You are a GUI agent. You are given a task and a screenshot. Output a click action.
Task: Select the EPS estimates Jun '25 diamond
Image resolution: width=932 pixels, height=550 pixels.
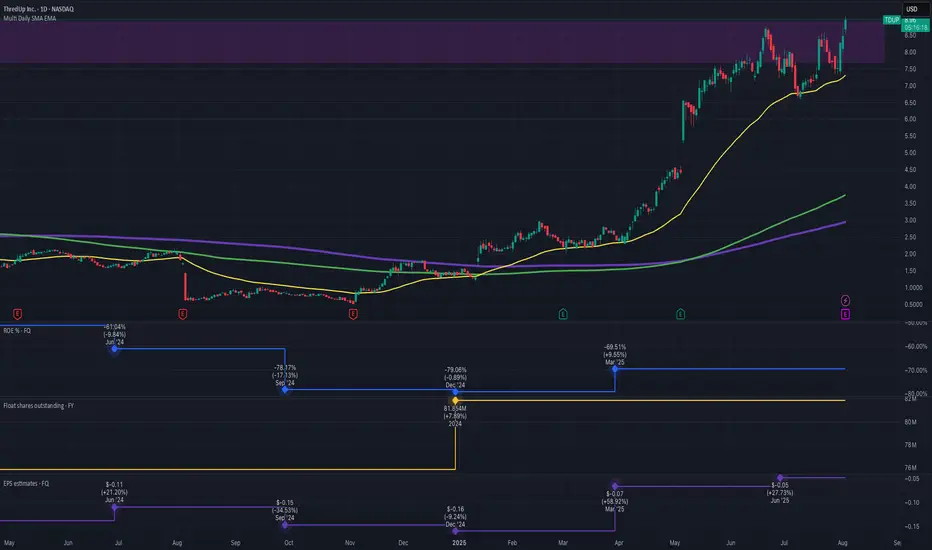pyautogui.click(x=780, y=477)
